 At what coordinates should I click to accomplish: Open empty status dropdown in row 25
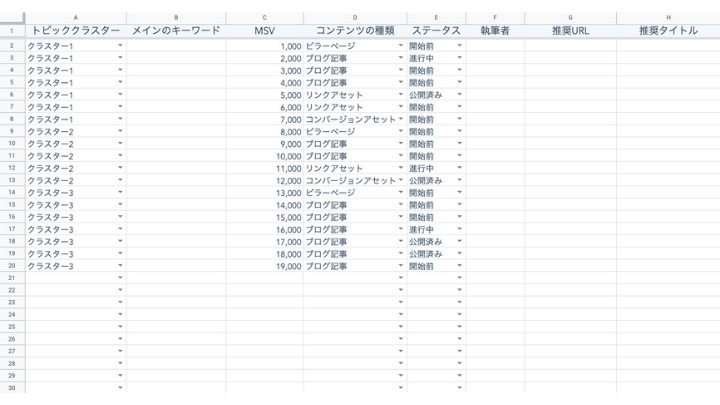(x=459, y=327)
